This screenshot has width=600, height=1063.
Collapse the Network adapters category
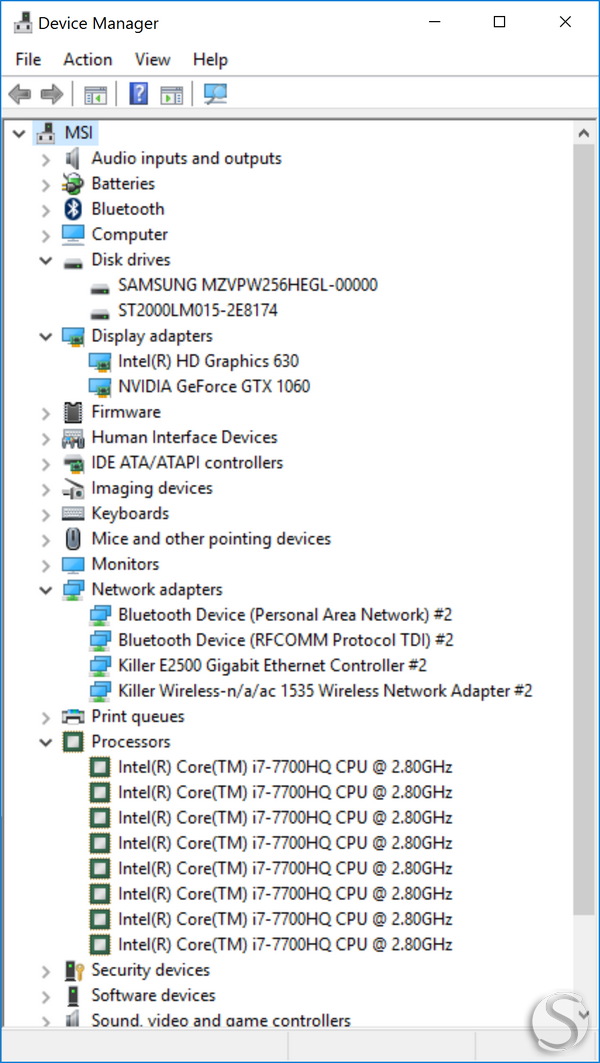coord(45,590)
